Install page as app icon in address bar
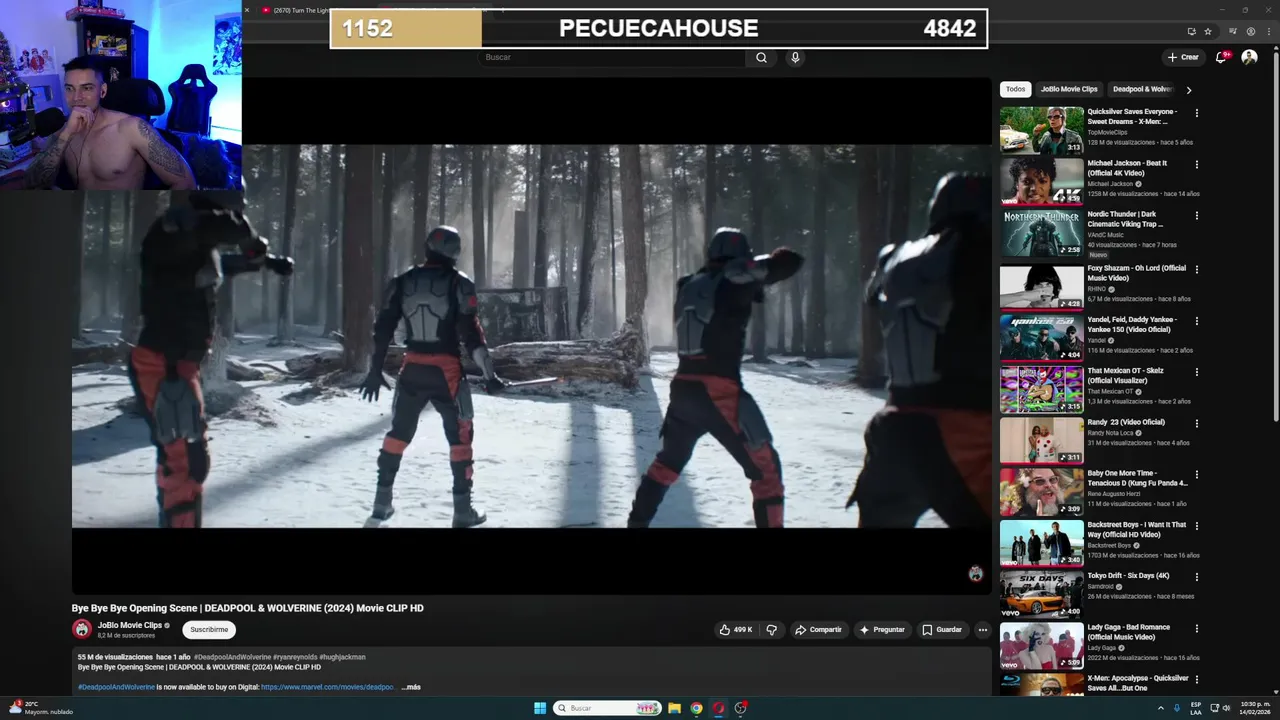The height and width of the screenshot is (720, 1280). coord(1191,31)
